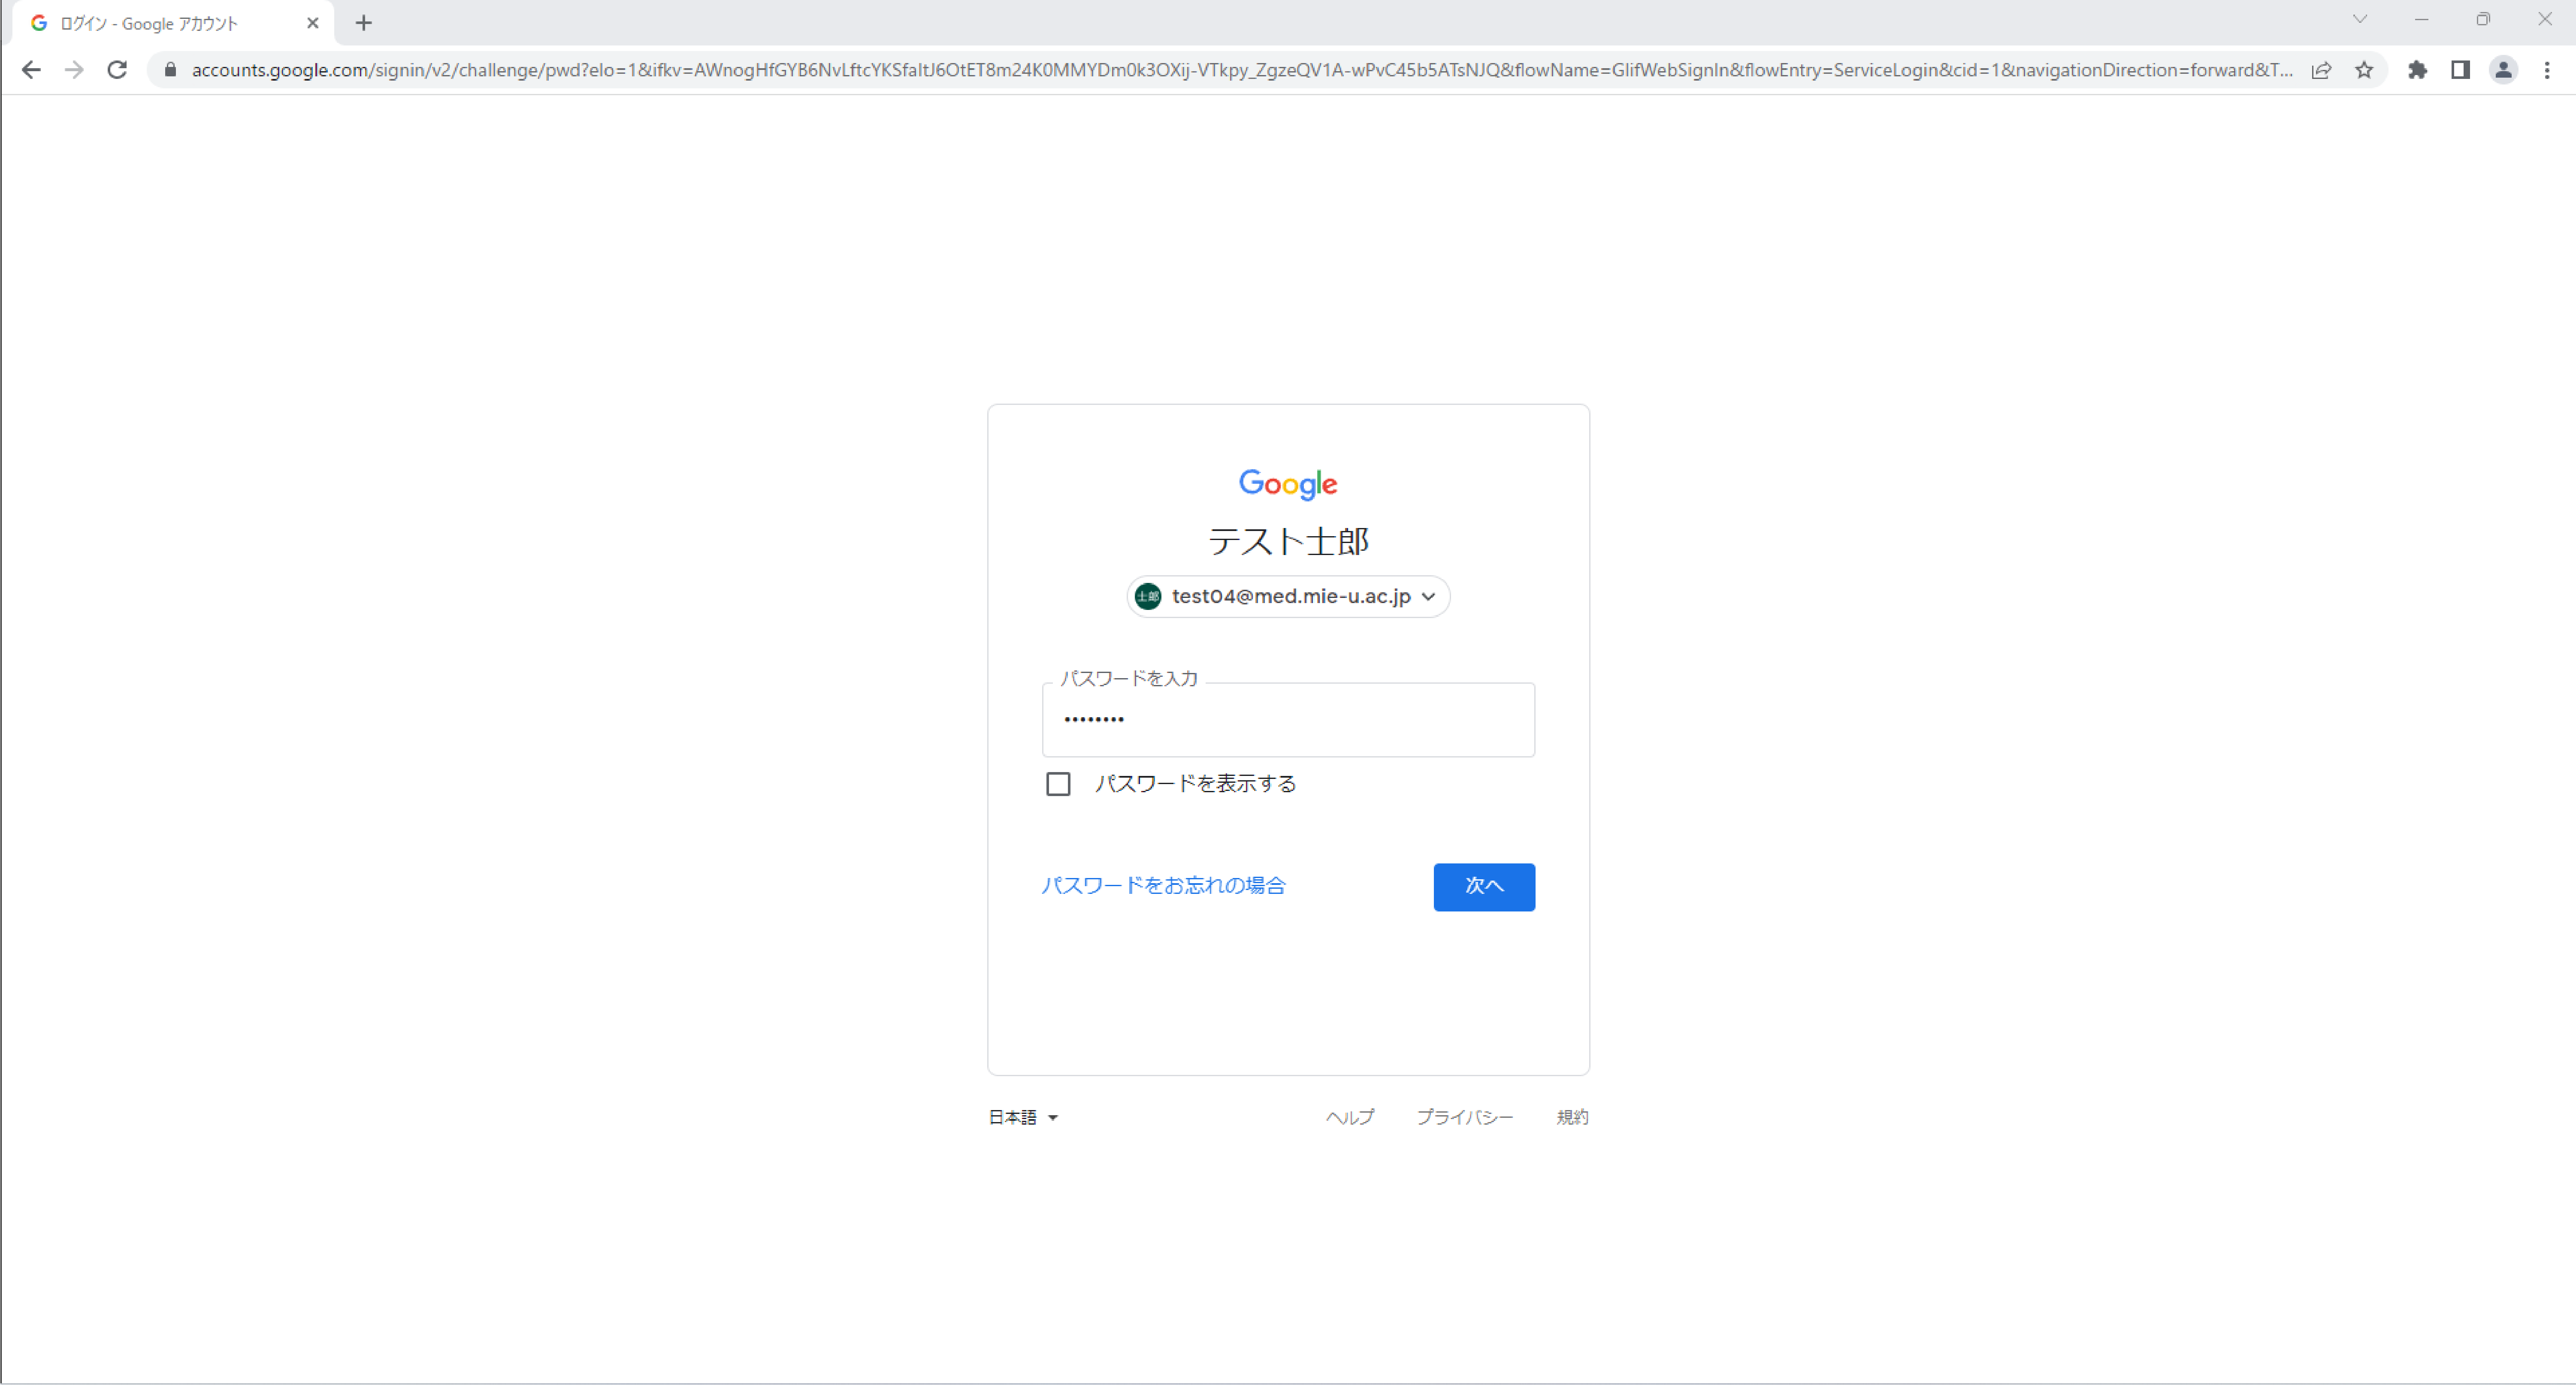Open a new tab with plus button
This screenshot has width=2576, height=1385.
364,23
